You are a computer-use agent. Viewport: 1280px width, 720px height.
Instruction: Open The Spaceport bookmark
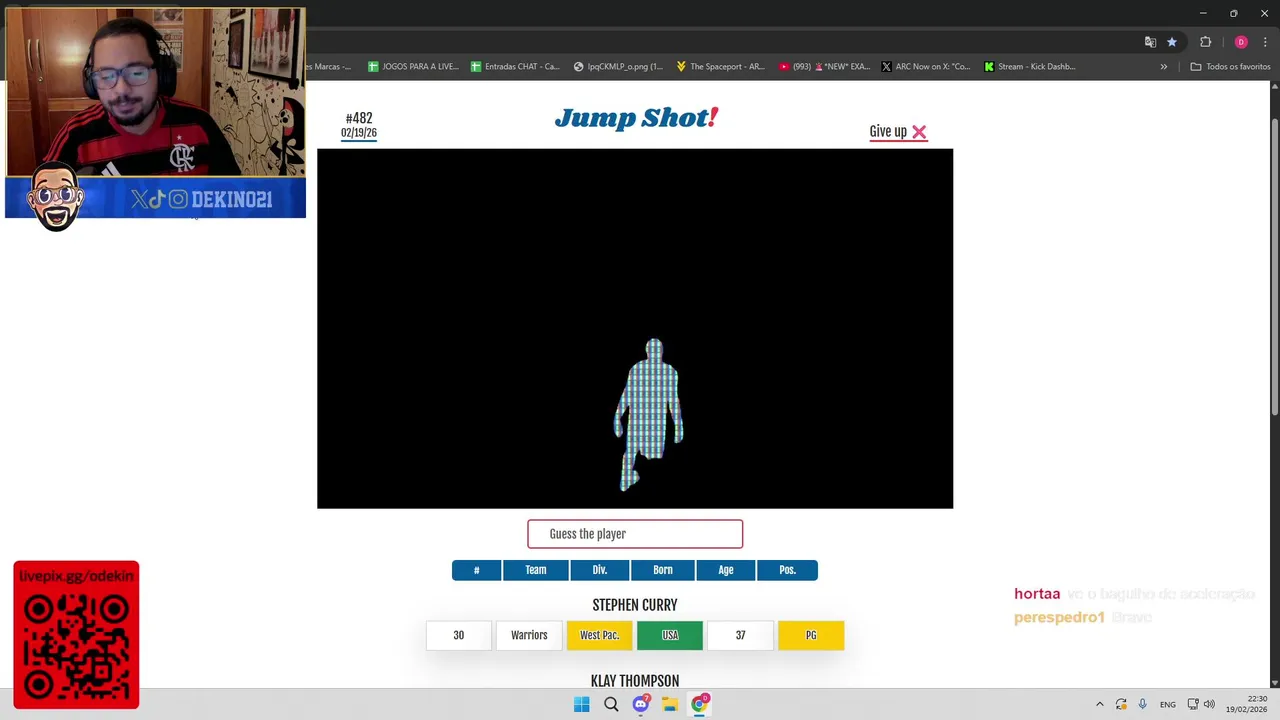[720, 67]
